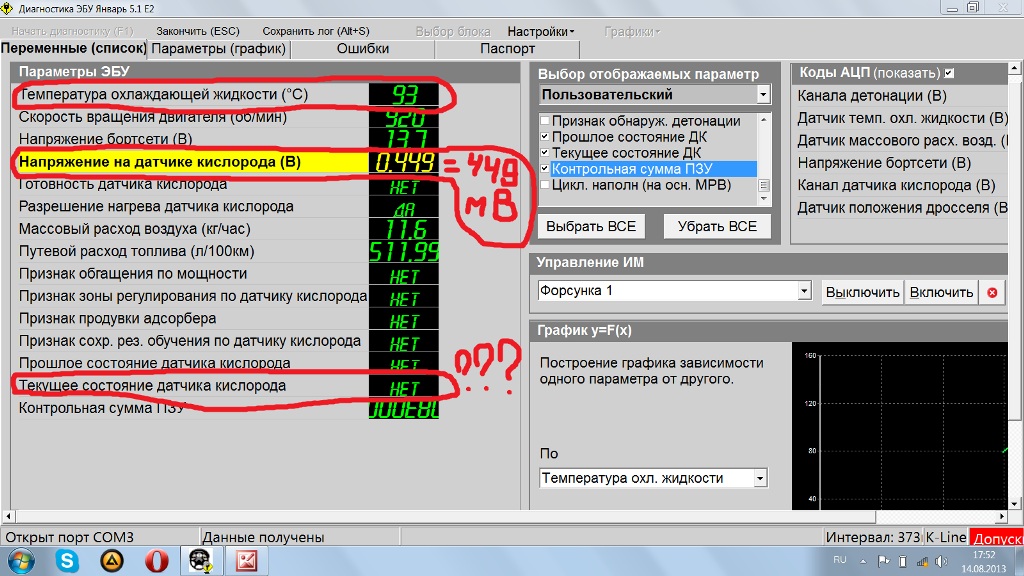The width and height of the screenshot is (1024, 576).
Task: Uncheck Прошлое состояние ДК checkbox
Action: [545, 137]
